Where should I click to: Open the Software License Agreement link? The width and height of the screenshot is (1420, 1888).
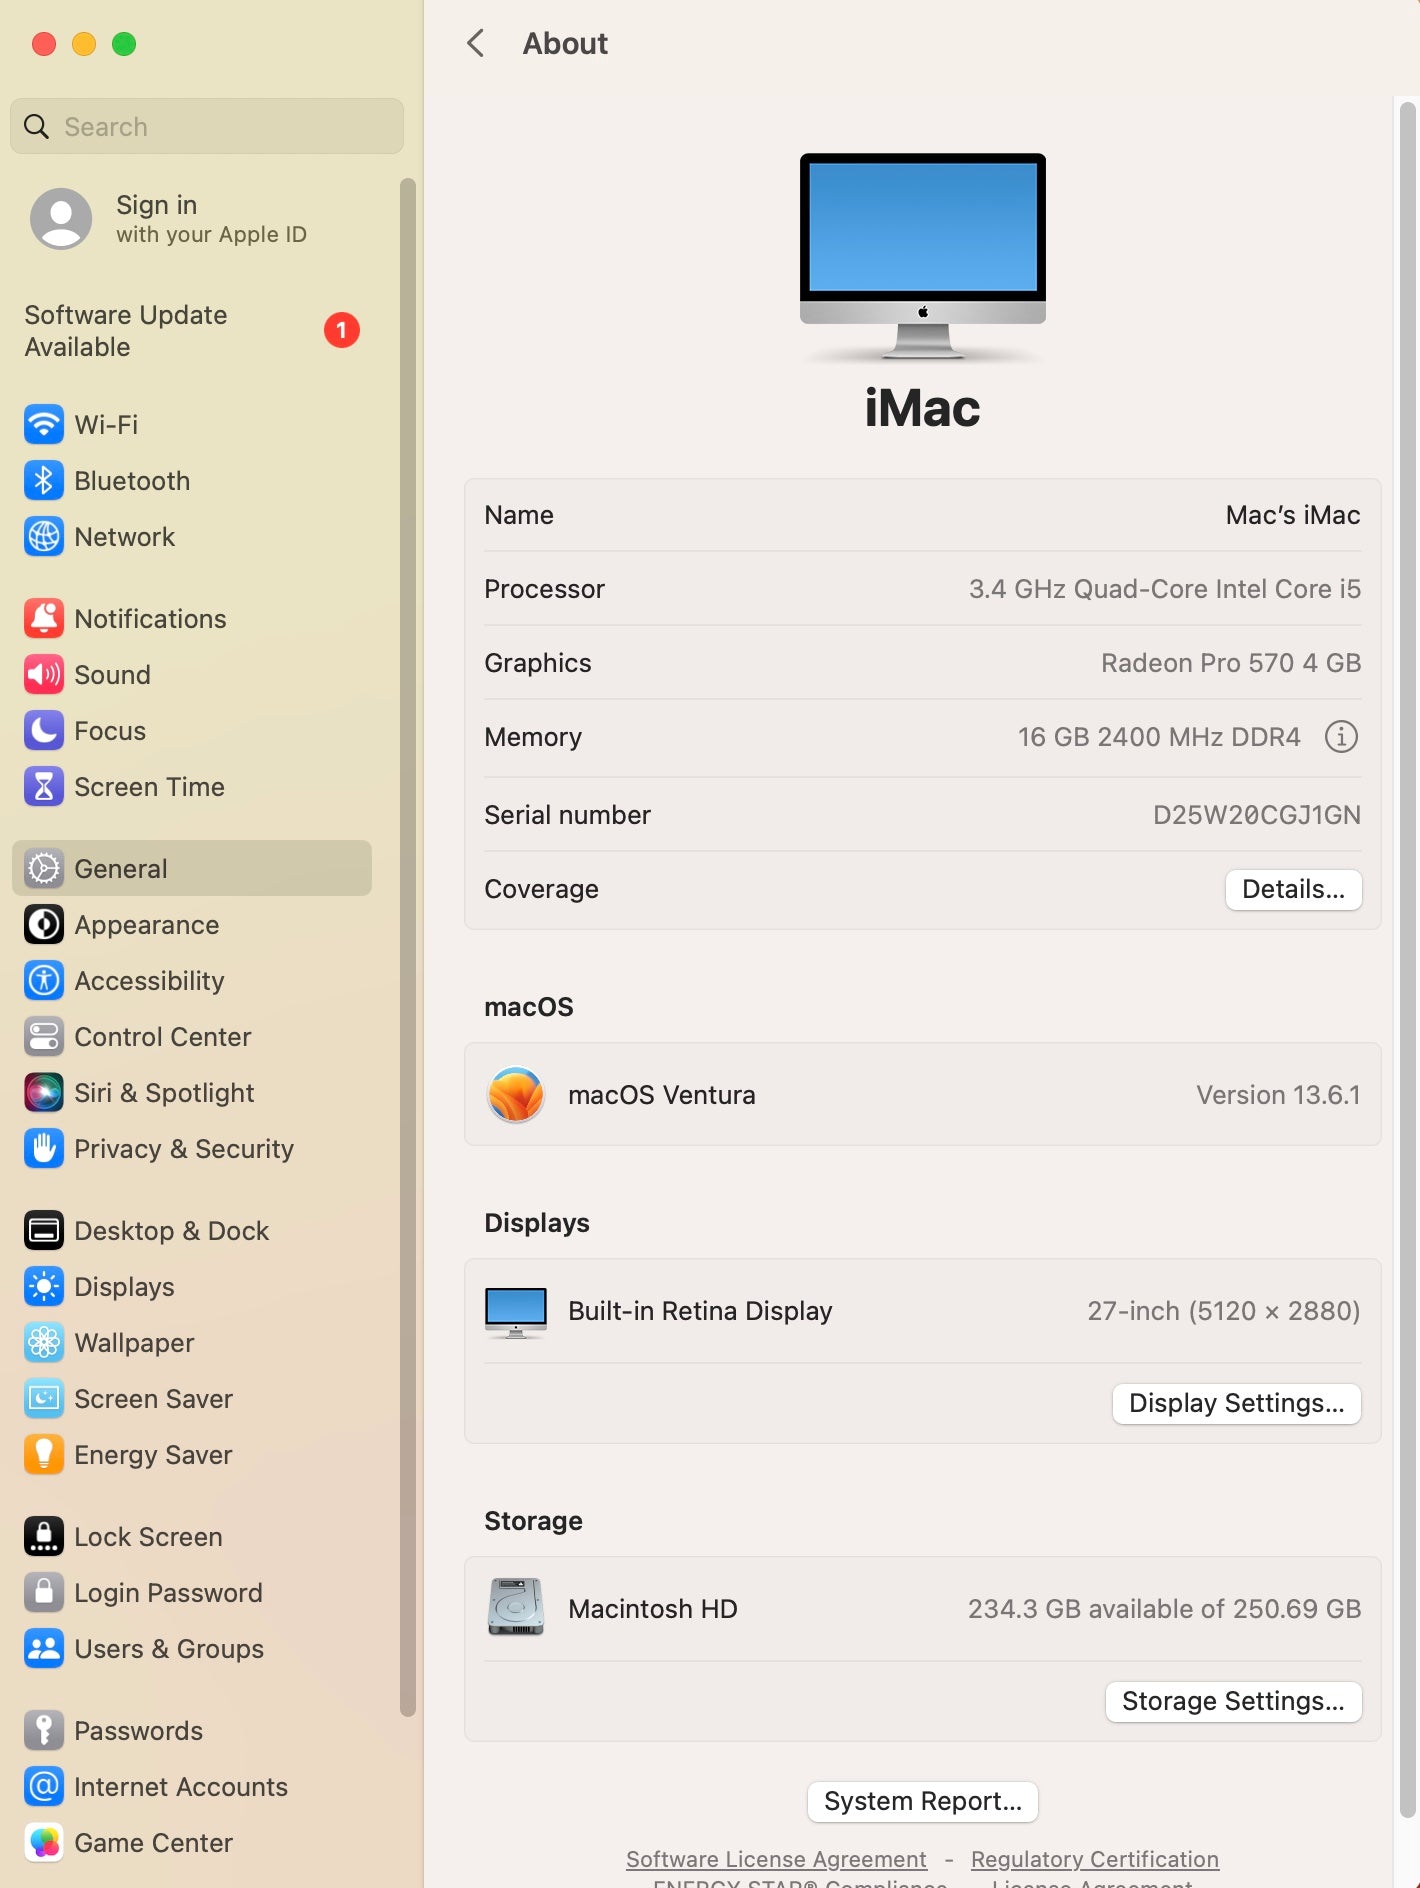pos(776,1859)
